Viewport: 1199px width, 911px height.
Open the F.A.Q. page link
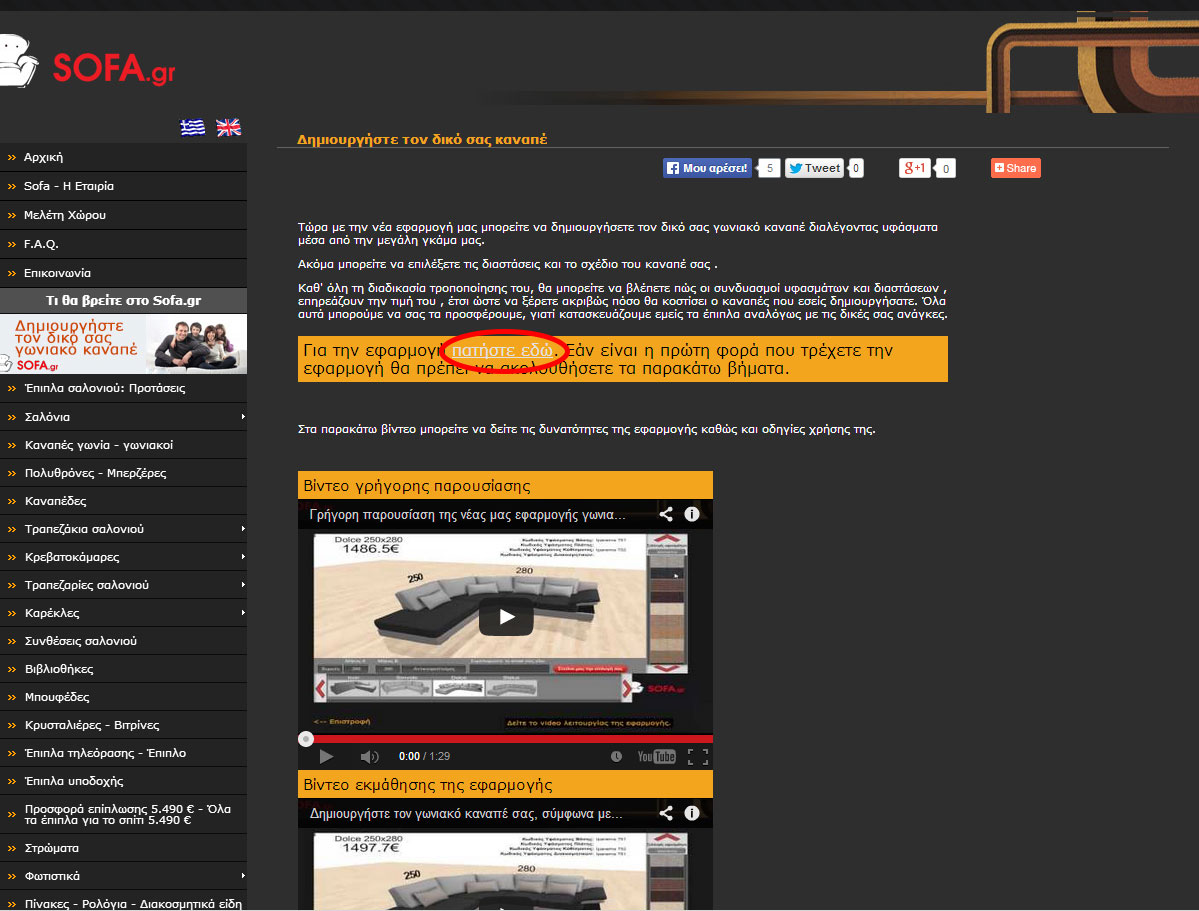[x=41, y=244]
